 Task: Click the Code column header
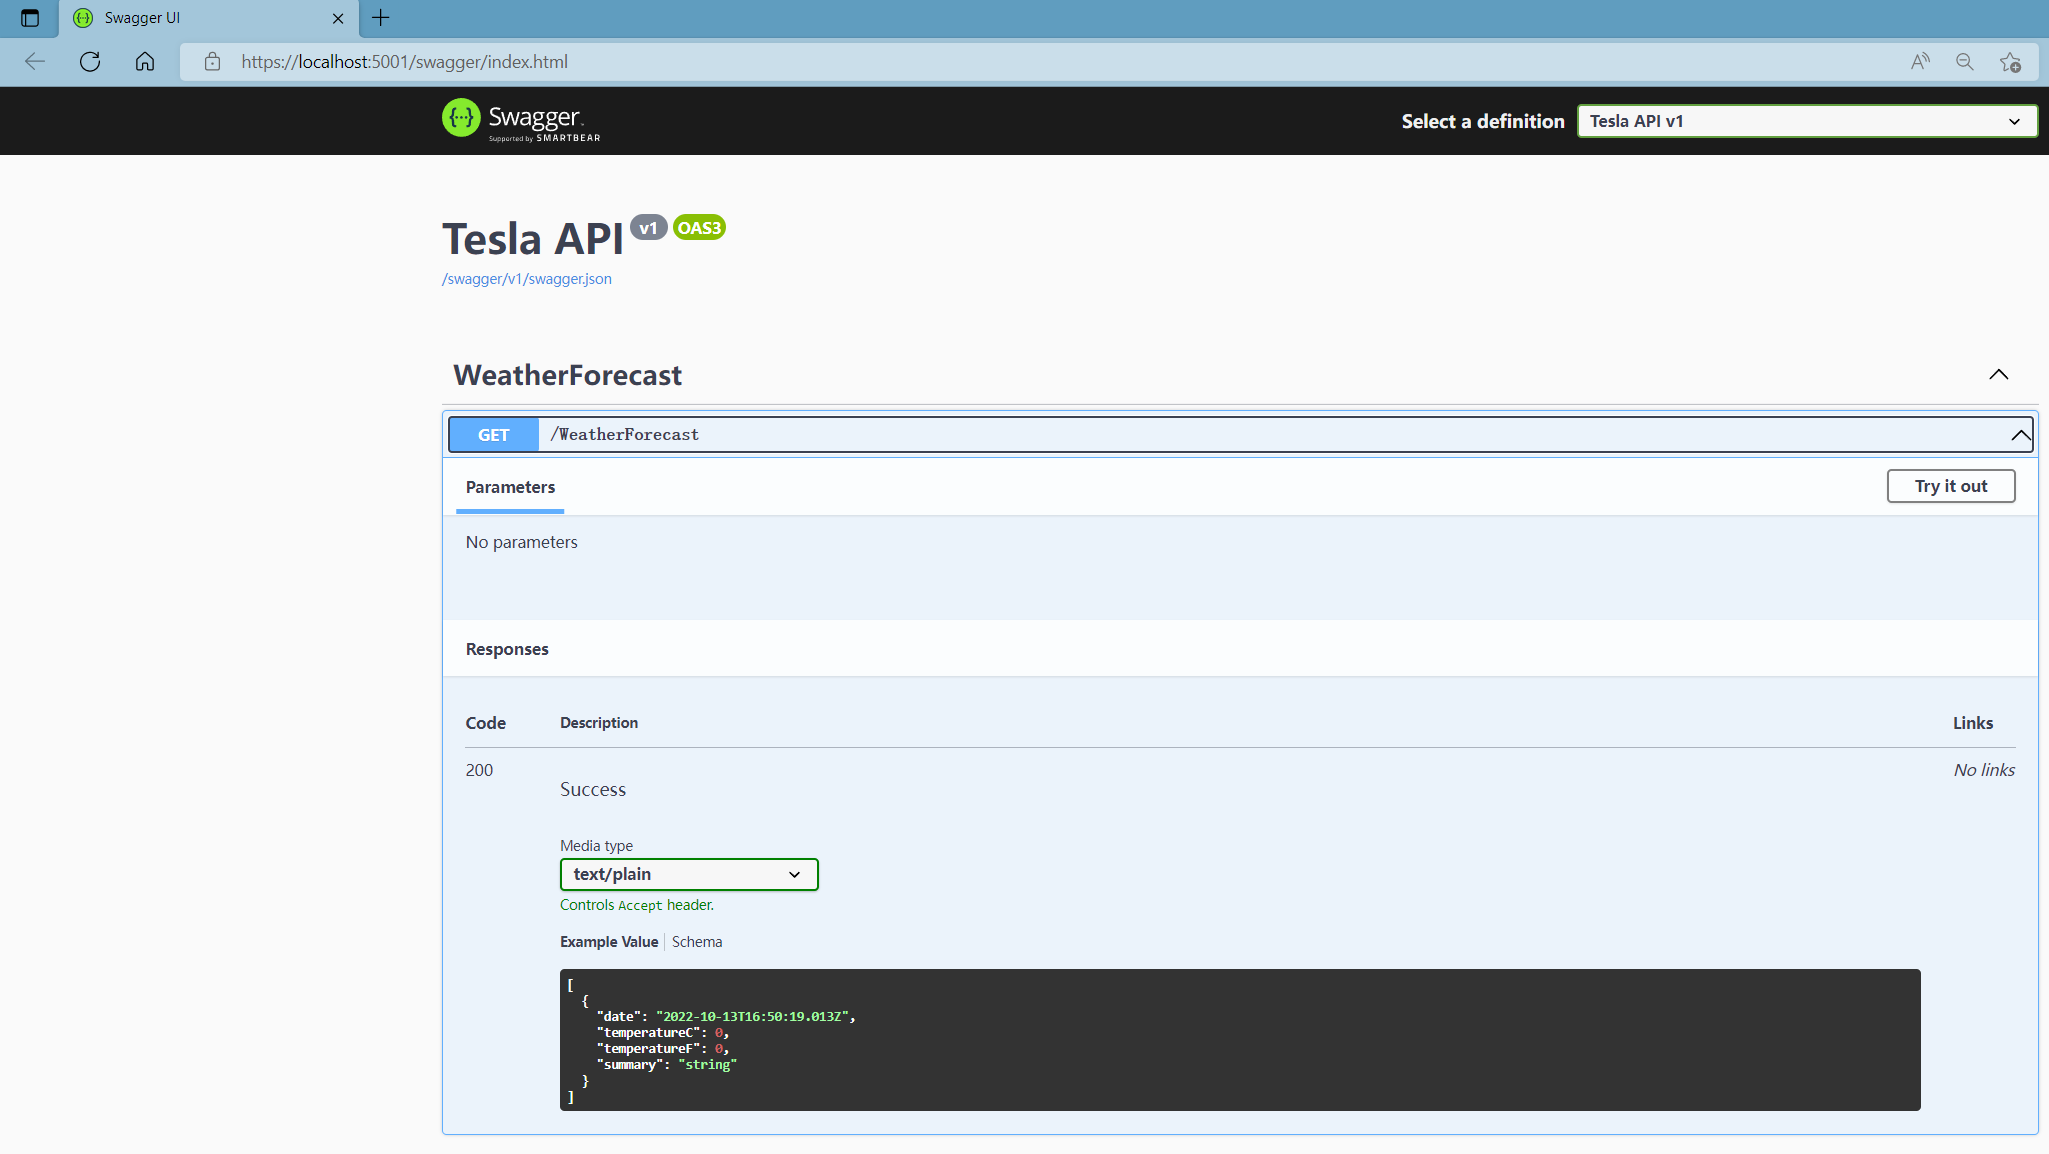coord(486,723)
